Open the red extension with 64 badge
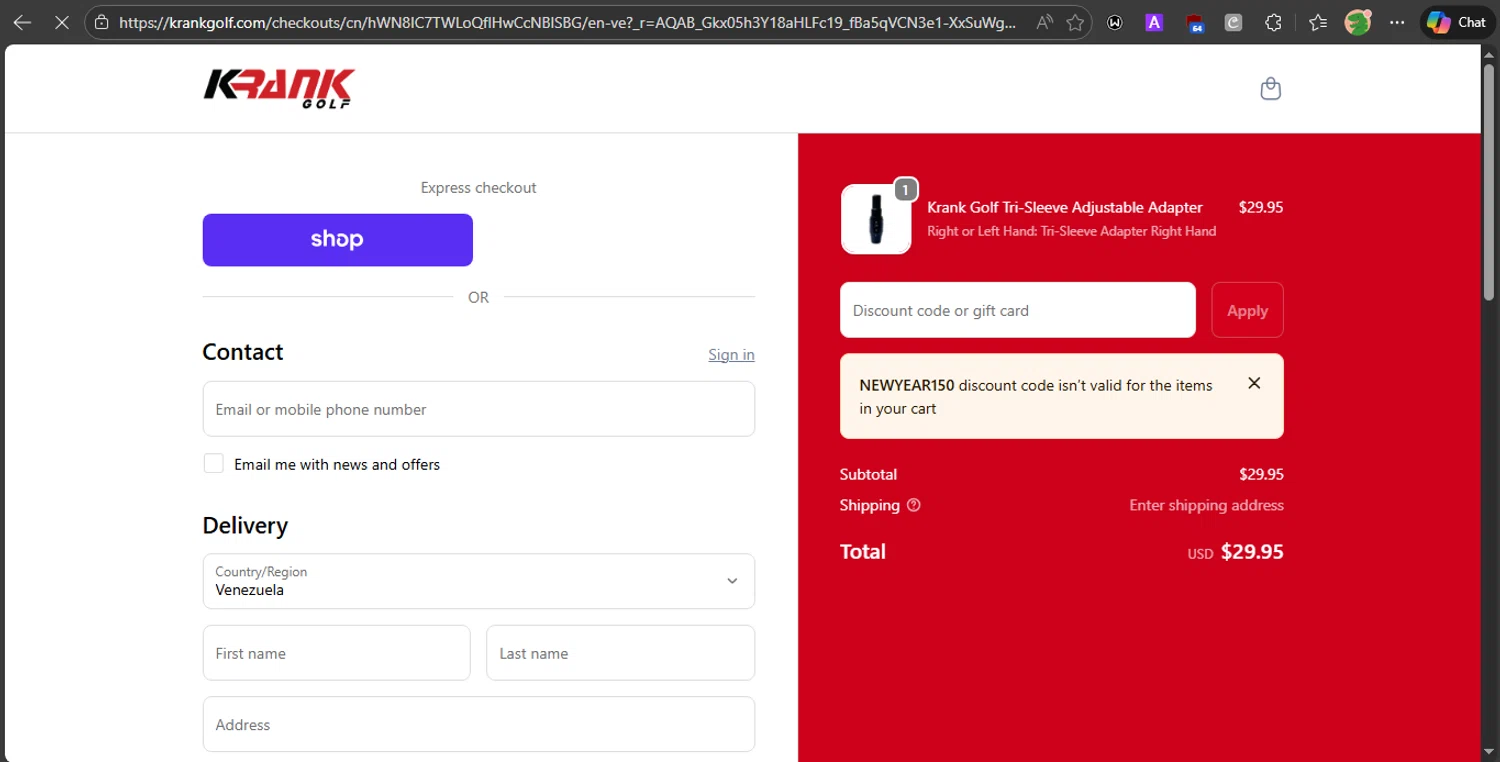Screen dimensions: 1500x762 coord(1194,23)
